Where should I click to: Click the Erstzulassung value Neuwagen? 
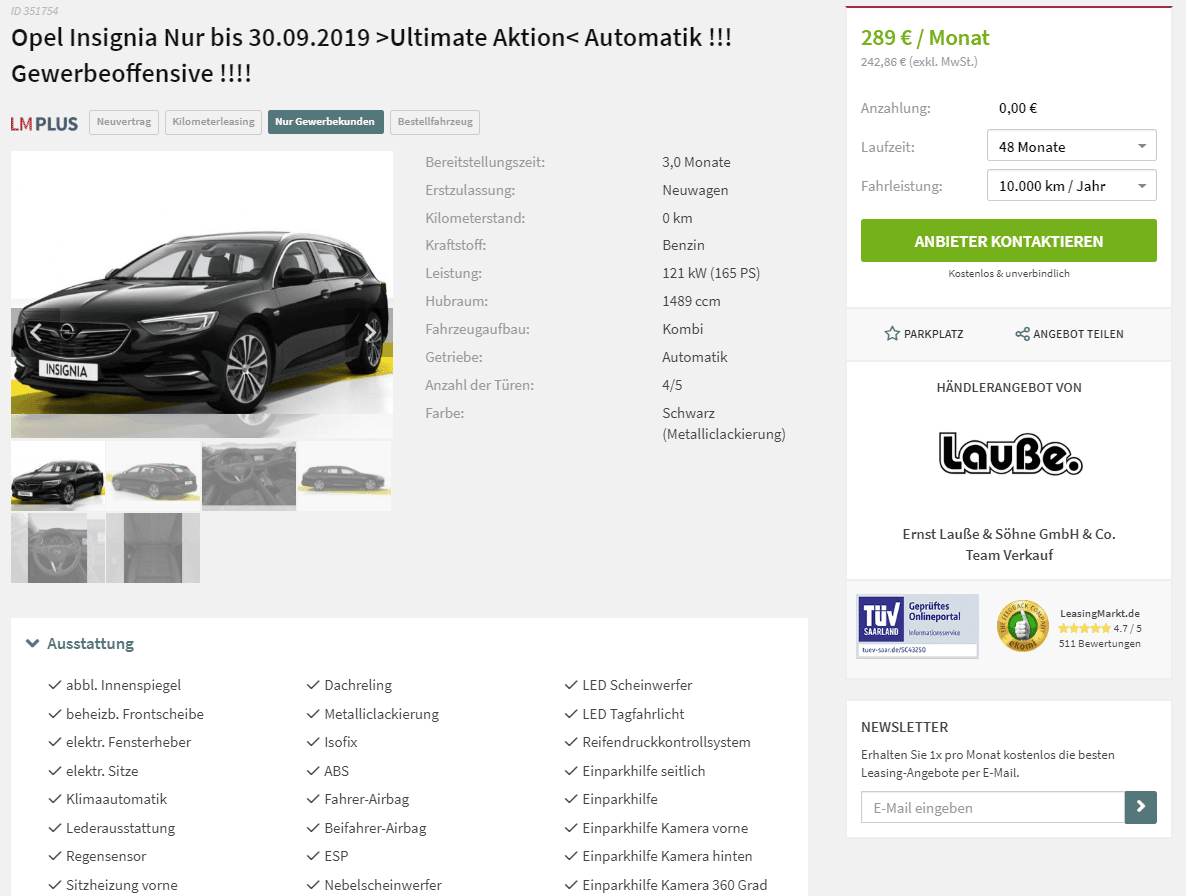tap(695, 190)
